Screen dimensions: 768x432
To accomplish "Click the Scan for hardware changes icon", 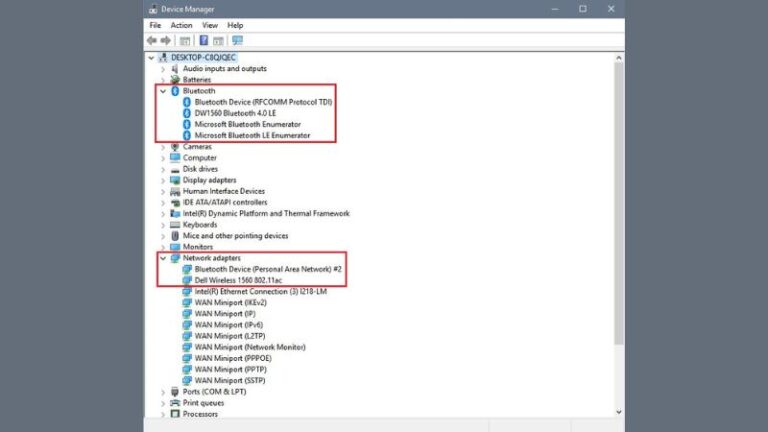I will pyautogui.click(x=238, y=41).
